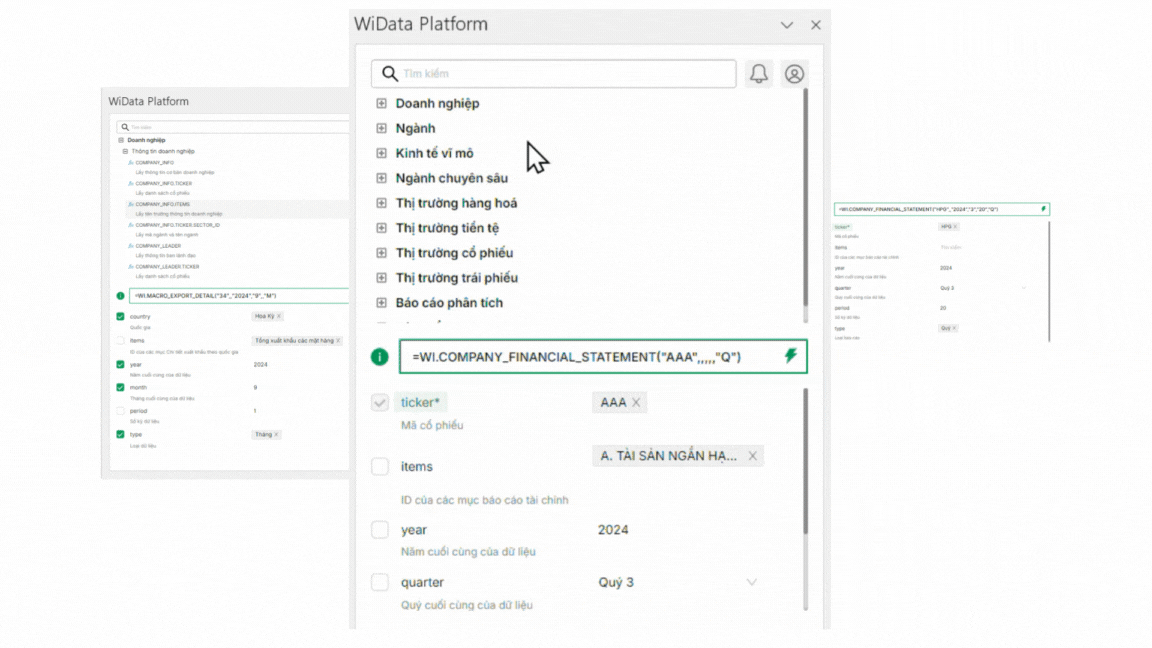Click the 'ticker*' parameter label
This screenshot has width=1152, height=648.
coord(420,403)
